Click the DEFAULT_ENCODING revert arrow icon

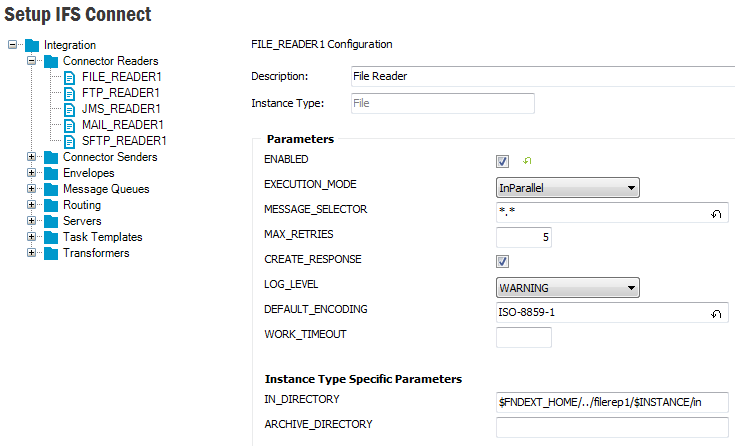pyautogui.click(x=717, y=314)
